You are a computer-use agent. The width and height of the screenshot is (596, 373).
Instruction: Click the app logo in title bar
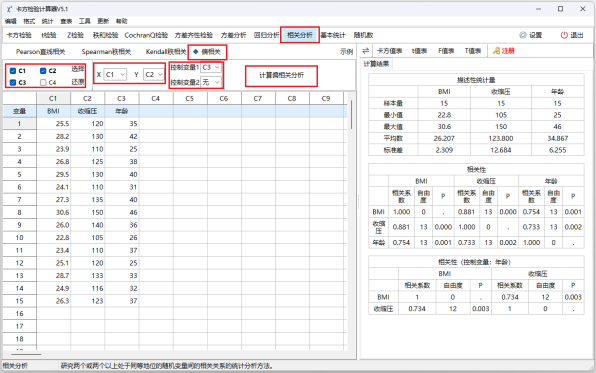(x=9, y=9)
